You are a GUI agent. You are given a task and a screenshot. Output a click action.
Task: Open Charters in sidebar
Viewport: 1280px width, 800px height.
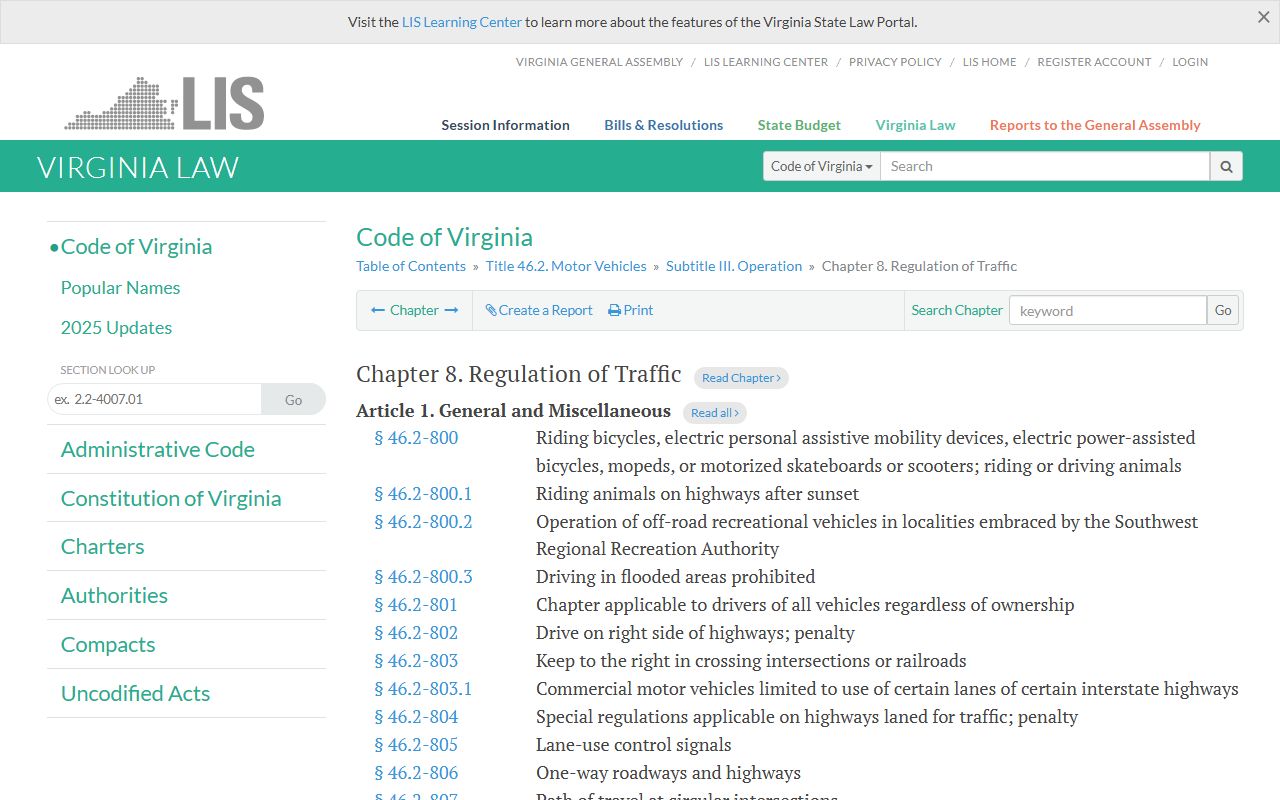tap(102, 546)
